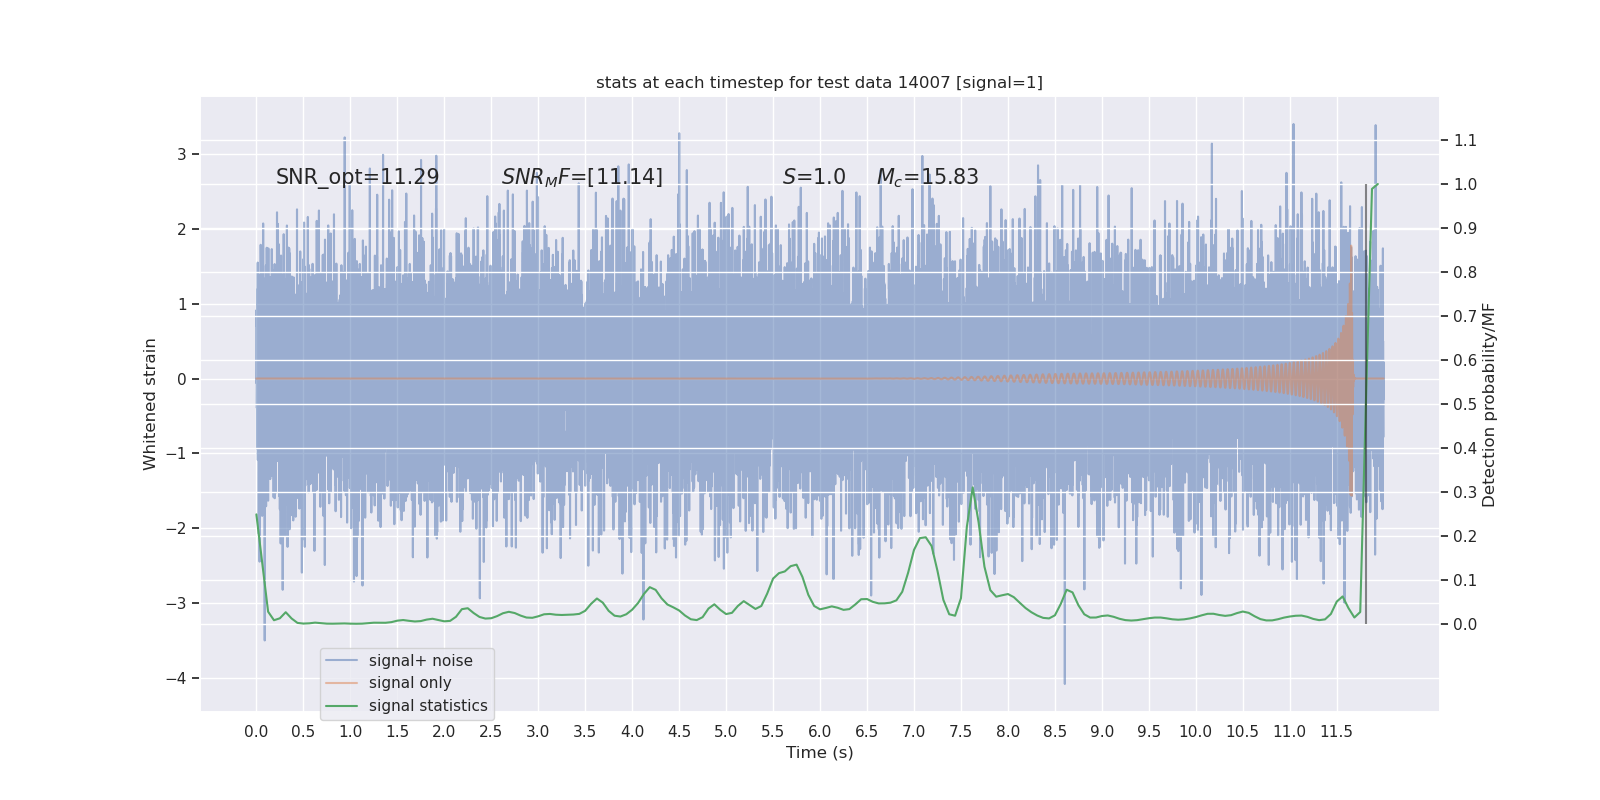Click the orange signal only legend line
The height and width of the screenshot is (800, 1600).
pyautogui.click(x=341, y=683)
